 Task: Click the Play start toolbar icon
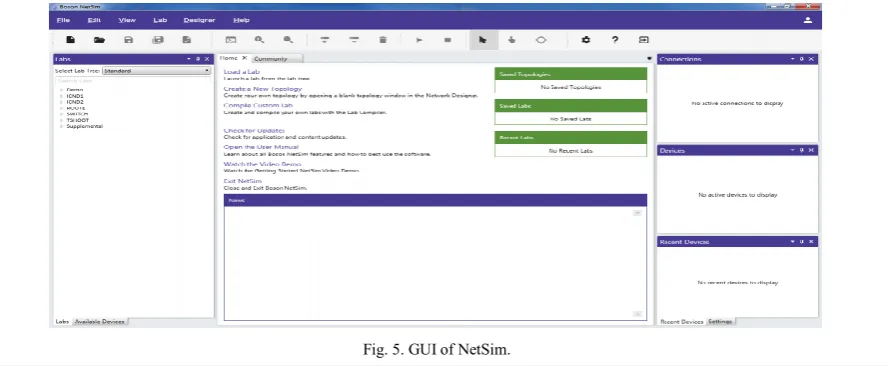(419, 40)
